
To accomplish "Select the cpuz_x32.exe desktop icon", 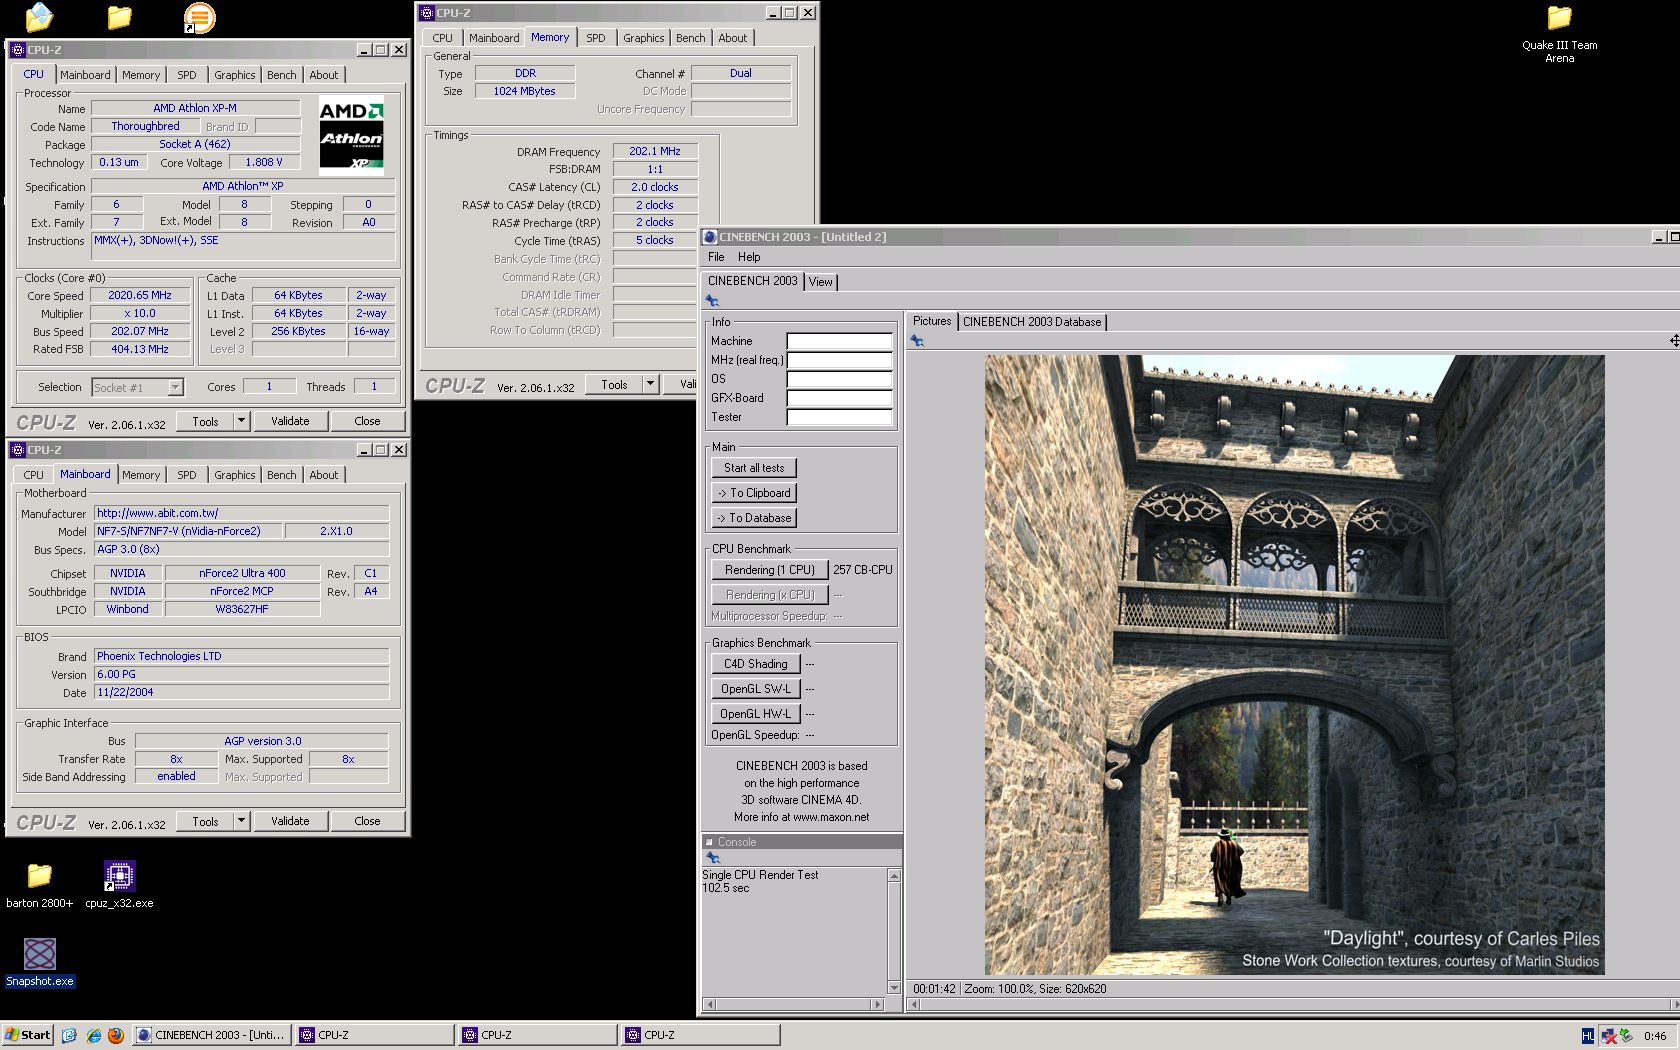I will [x=119, y=885].
